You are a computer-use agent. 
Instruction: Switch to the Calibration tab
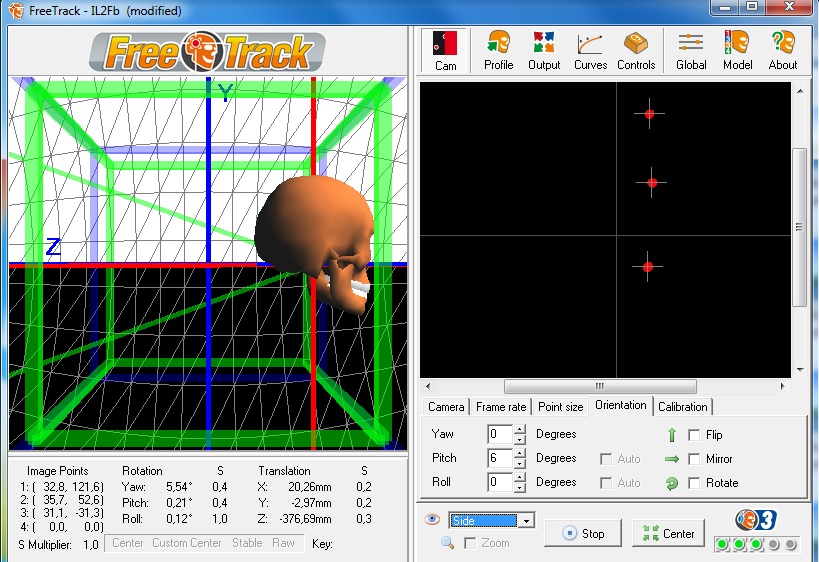point(683,407)
